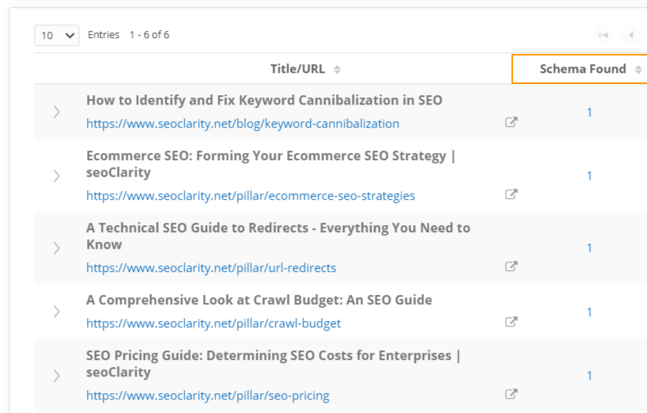This screenshot has height=413, width=647.
Task: Click the Schema Found column header
Action: (582, 69)
